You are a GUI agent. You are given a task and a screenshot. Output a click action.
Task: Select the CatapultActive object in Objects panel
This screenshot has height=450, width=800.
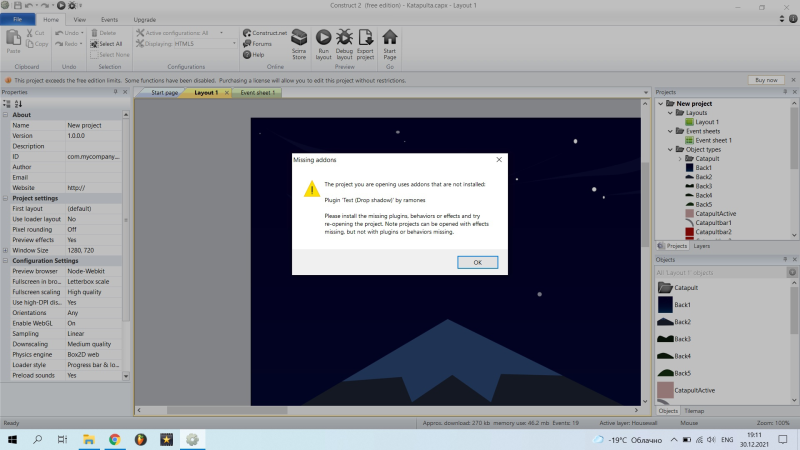tap(686, 390)
